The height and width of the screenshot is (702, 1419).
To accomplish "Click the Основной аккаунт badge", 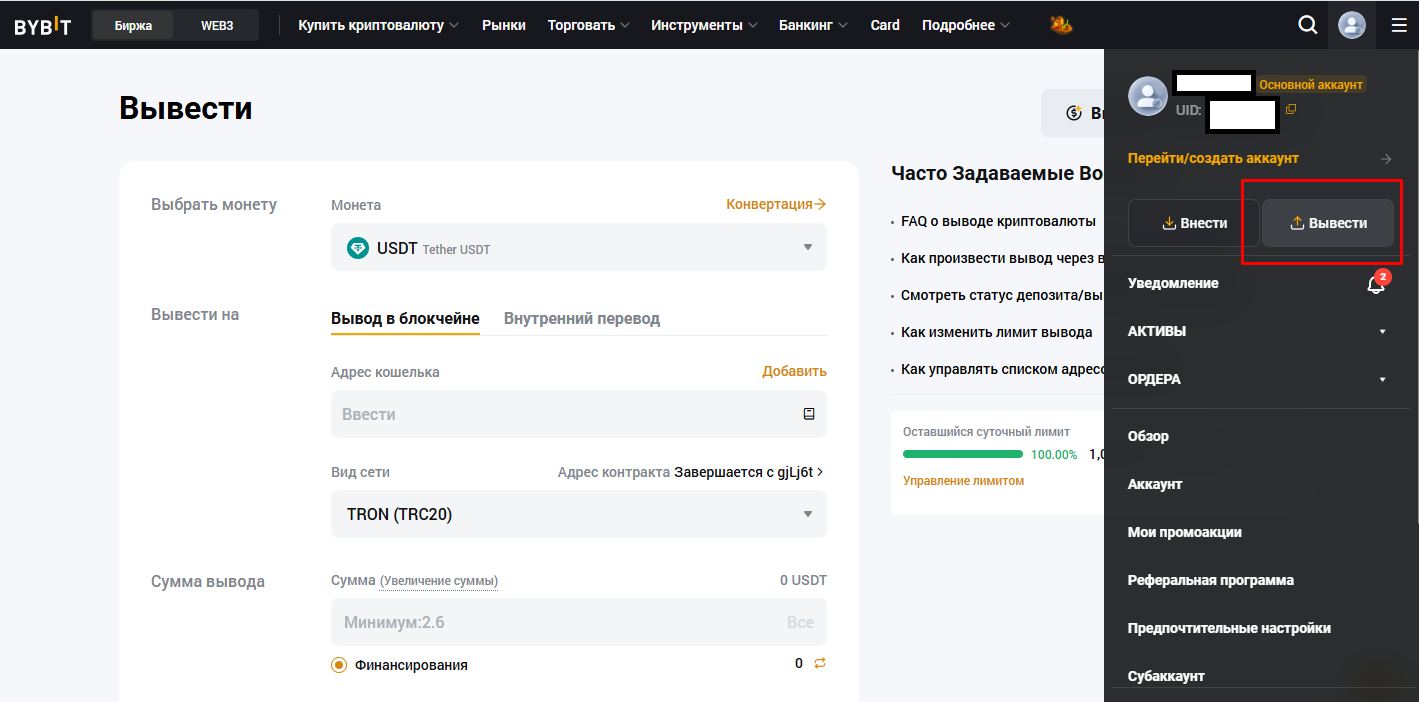I will [1311, 85].
